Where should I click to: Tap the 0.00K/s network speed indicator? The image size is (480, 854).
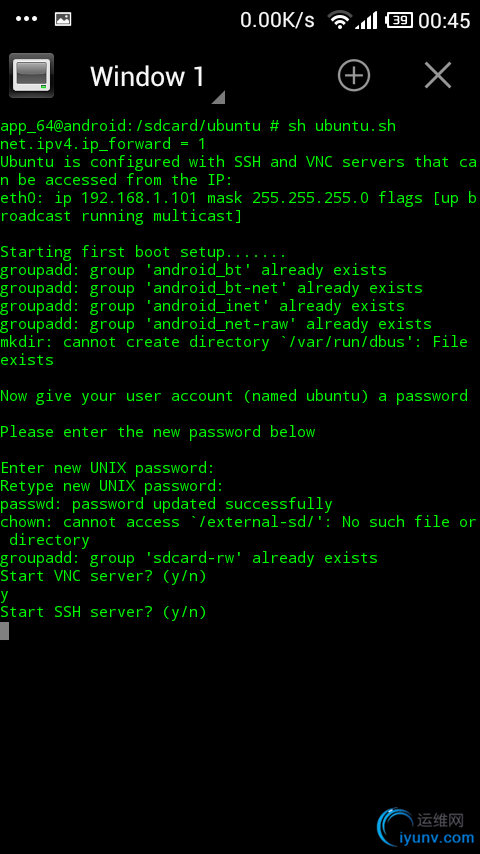(277, 21)
